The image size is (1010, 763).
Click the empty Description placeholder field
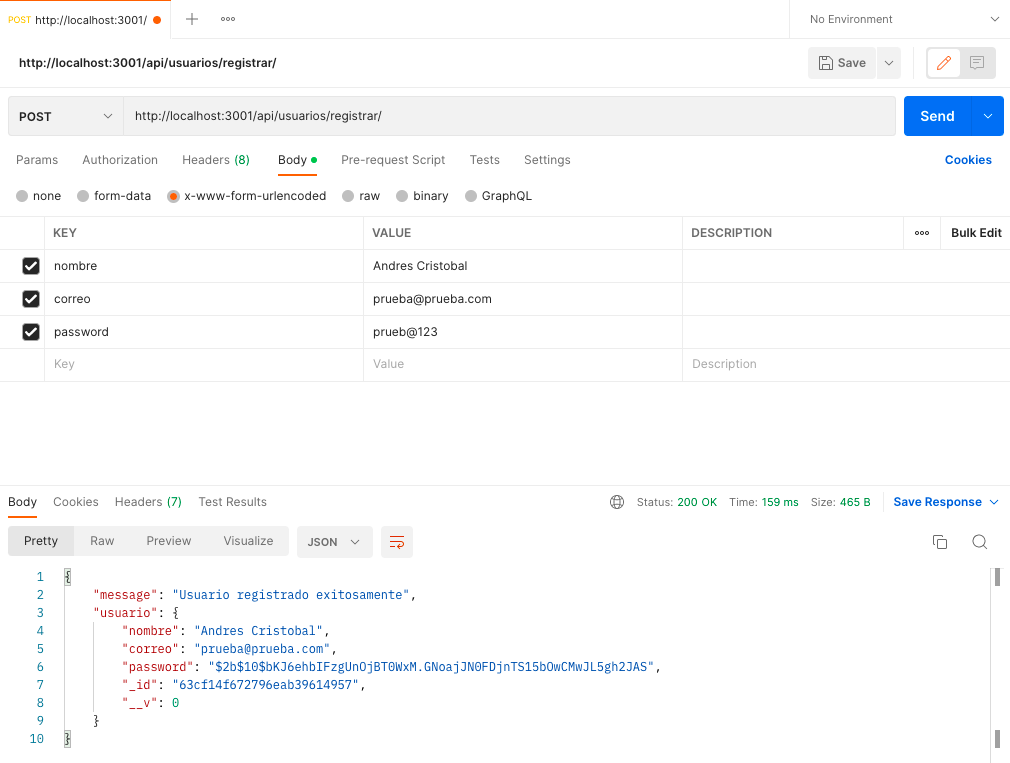click(846, 364)
